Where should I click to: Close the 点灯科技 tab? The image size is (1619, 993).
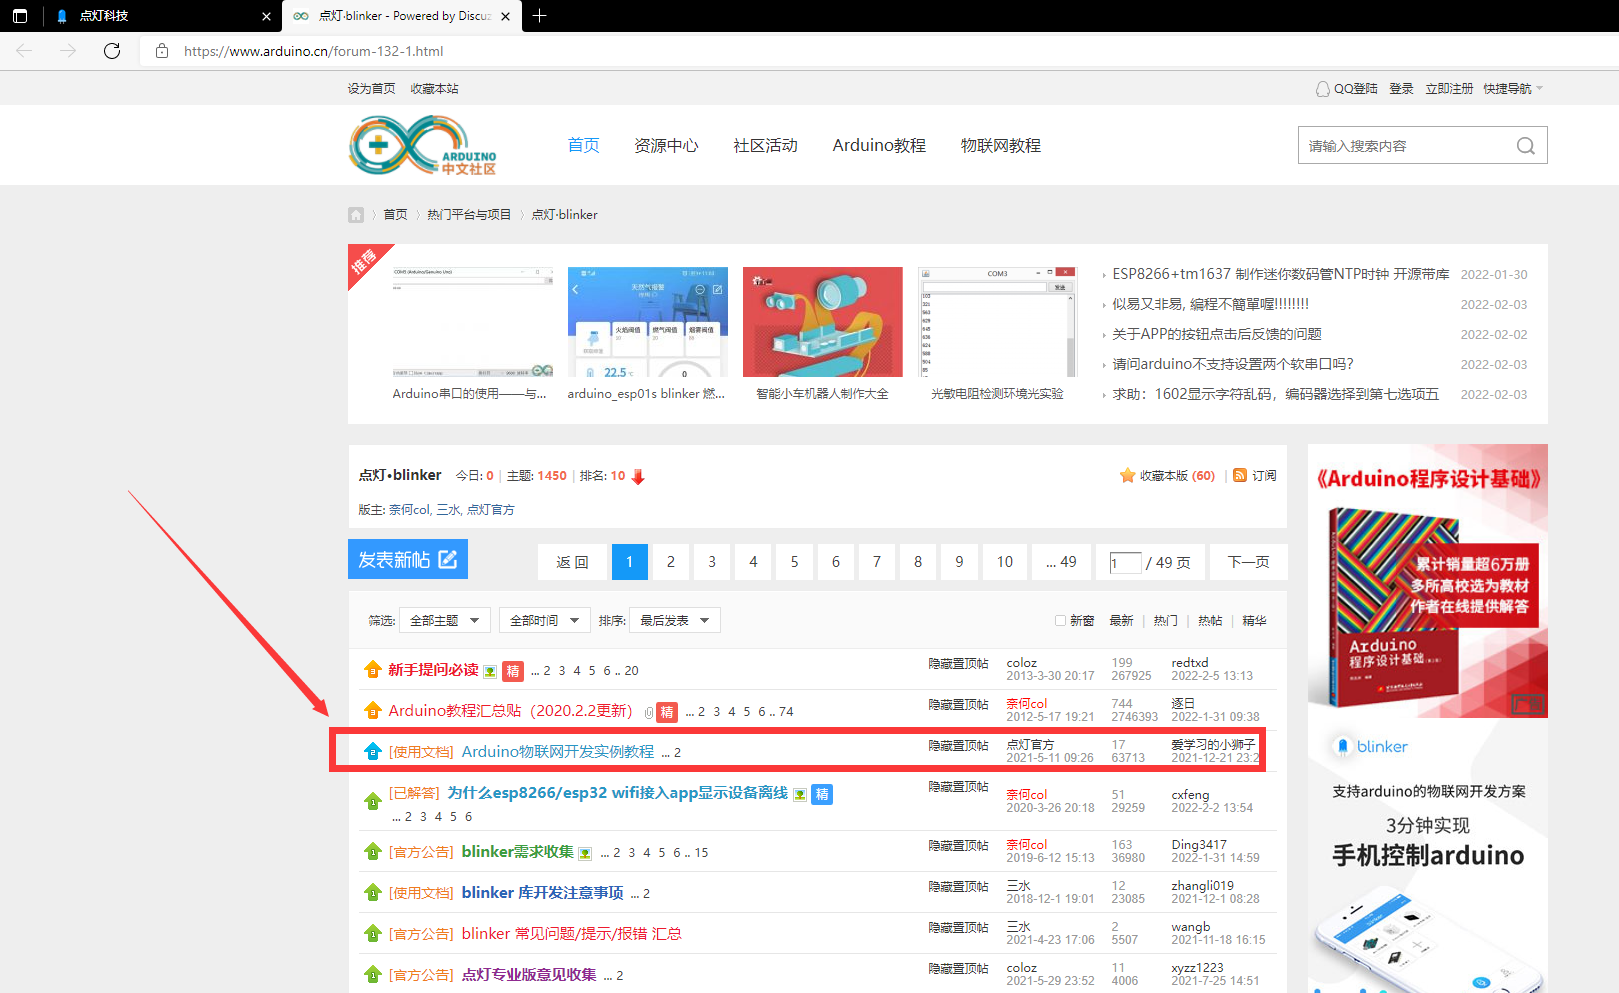(x=266, y=16)
